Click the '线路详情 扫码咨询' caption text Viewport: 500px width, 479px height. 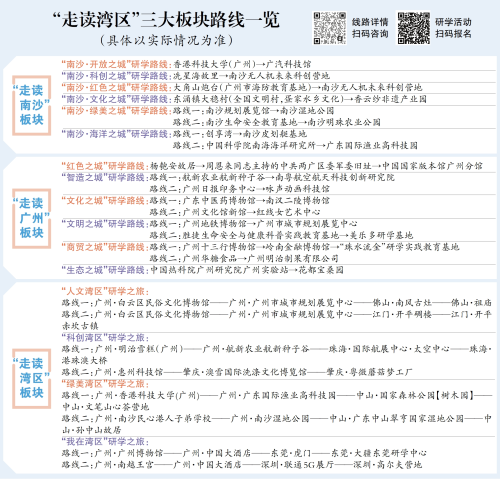[x=370, y=28]
